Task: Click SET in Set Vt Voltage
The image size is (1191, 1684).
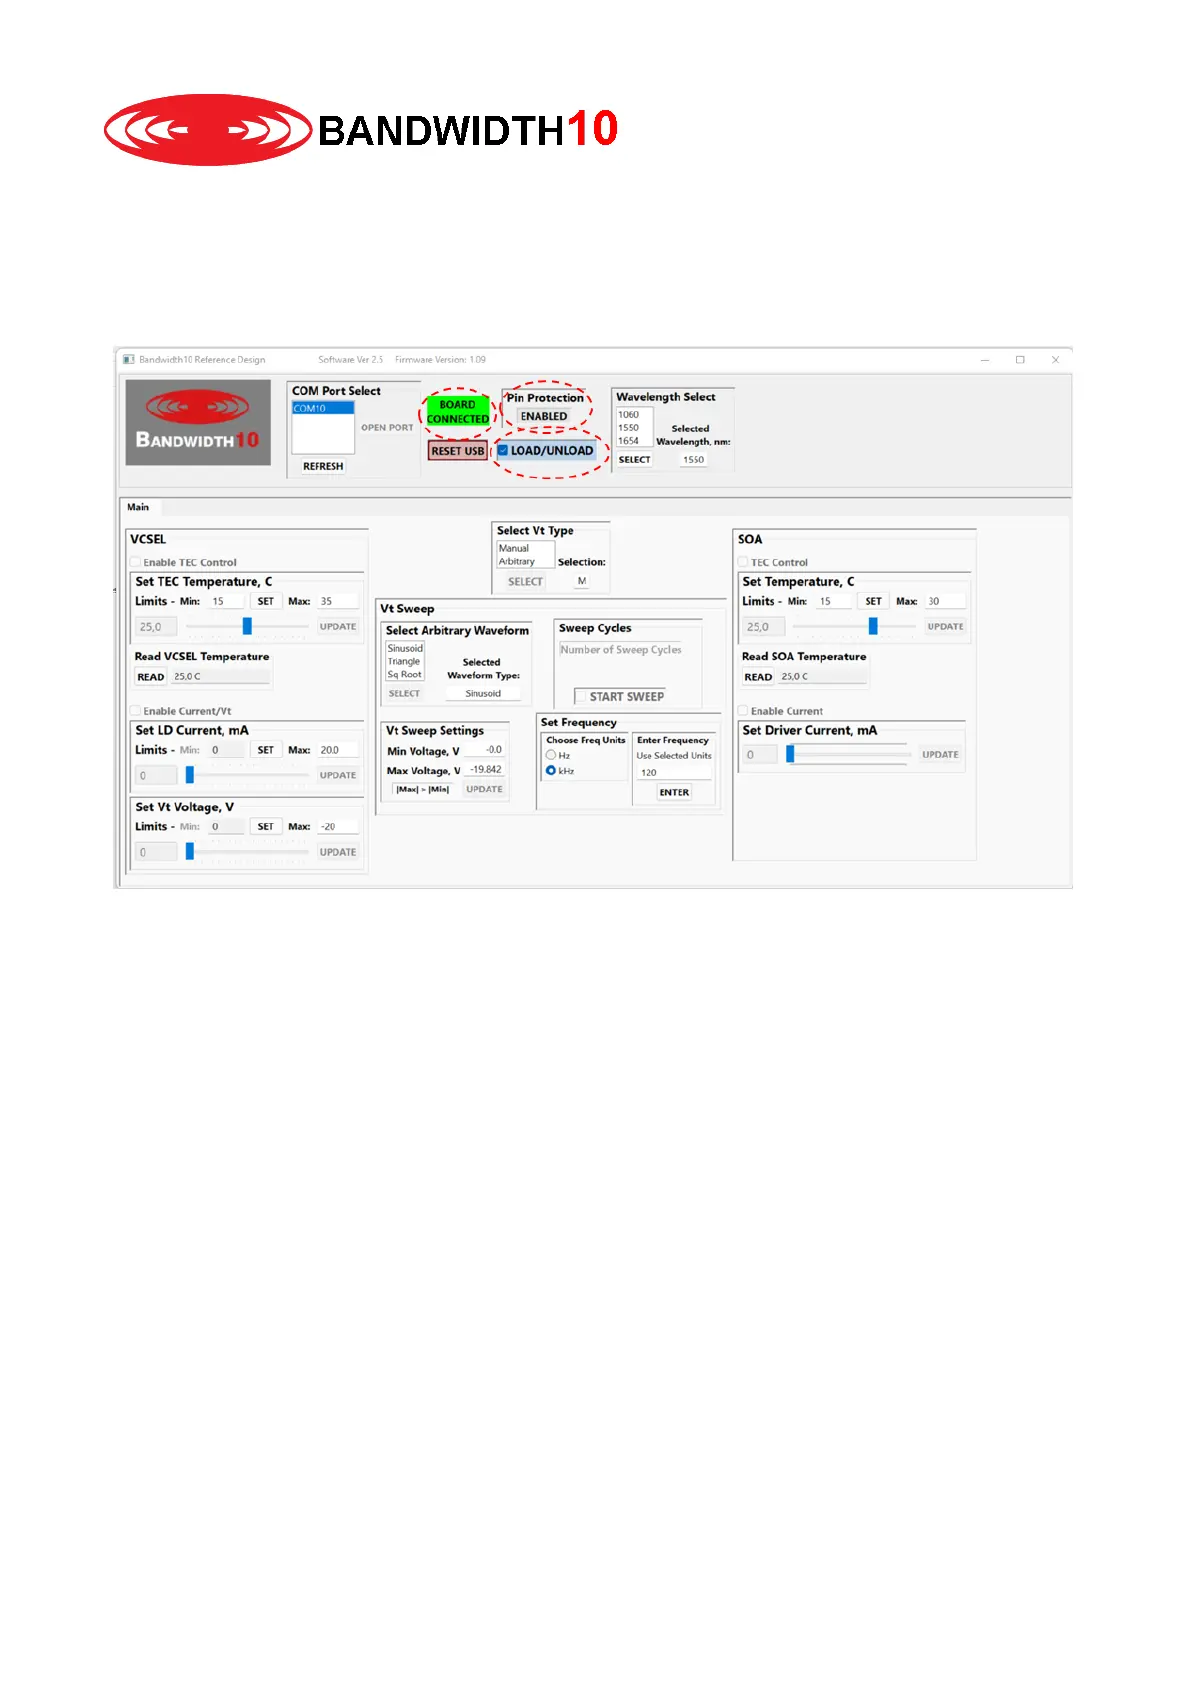Action: (265, 827)
